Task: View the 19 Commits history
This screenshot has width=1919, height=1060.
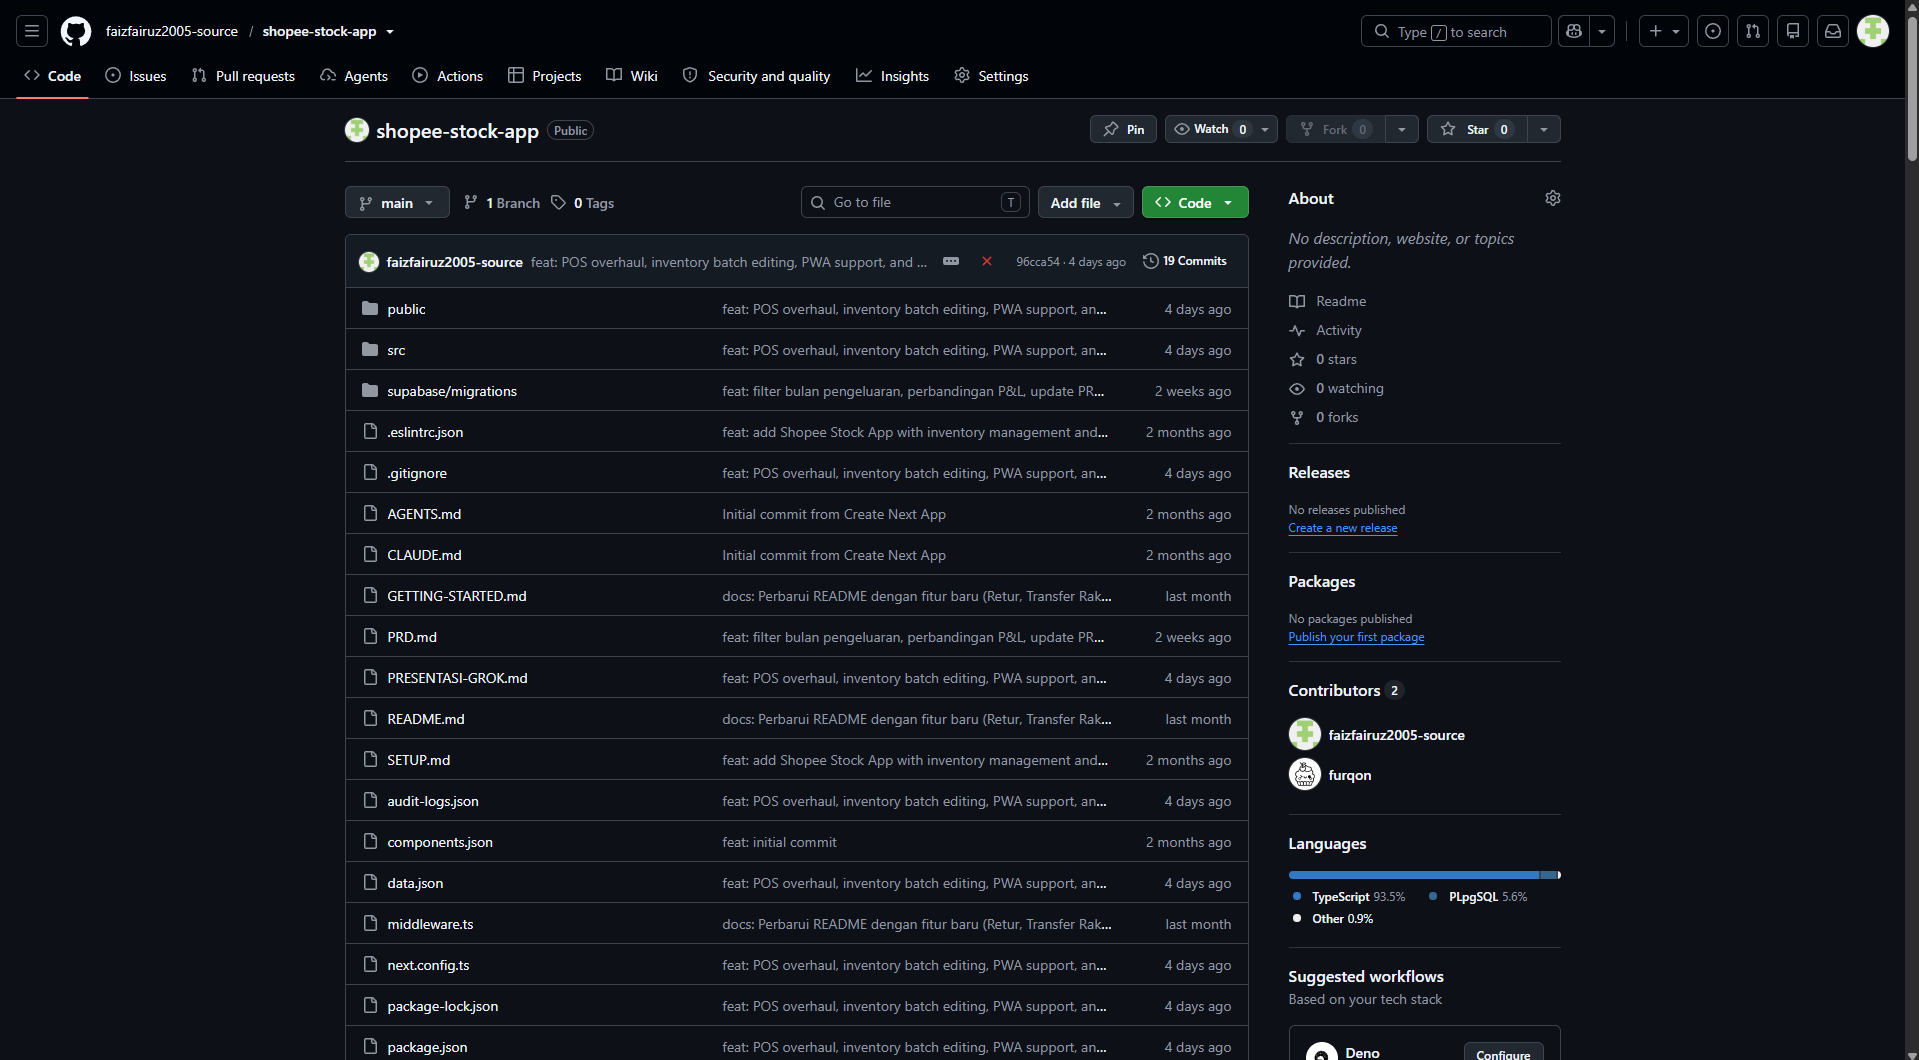Action: click(1185, 261)
